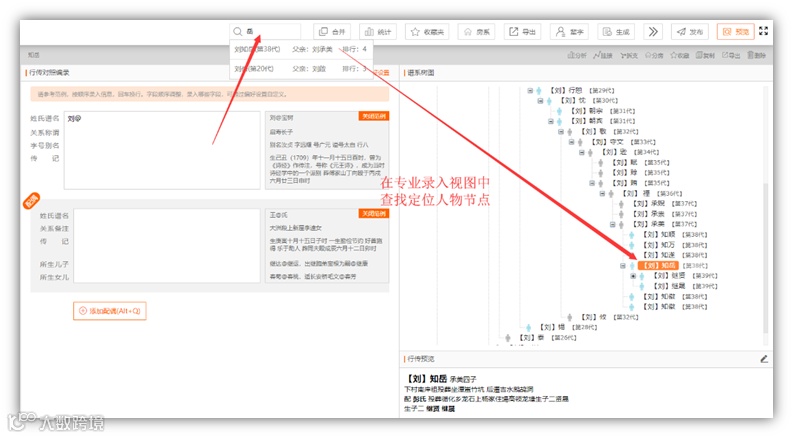Select the orange highlighted 【刘】知岳 node
793x438 pixels.
[658, 266]
